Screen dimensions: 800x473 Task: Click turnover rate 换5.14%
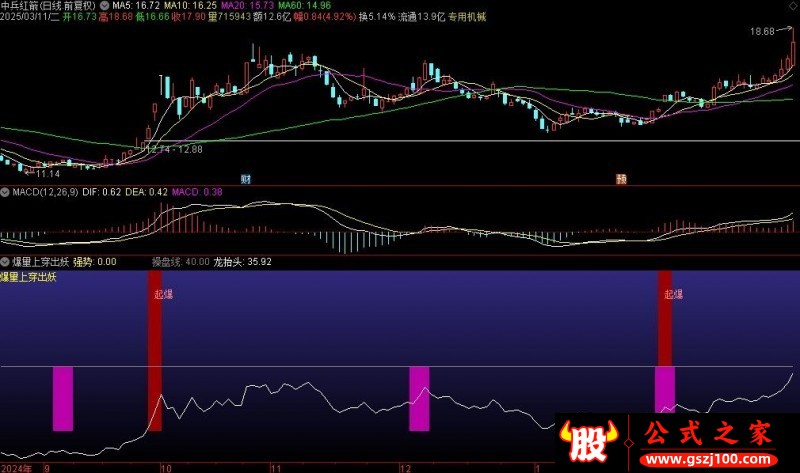coord(377,17)
